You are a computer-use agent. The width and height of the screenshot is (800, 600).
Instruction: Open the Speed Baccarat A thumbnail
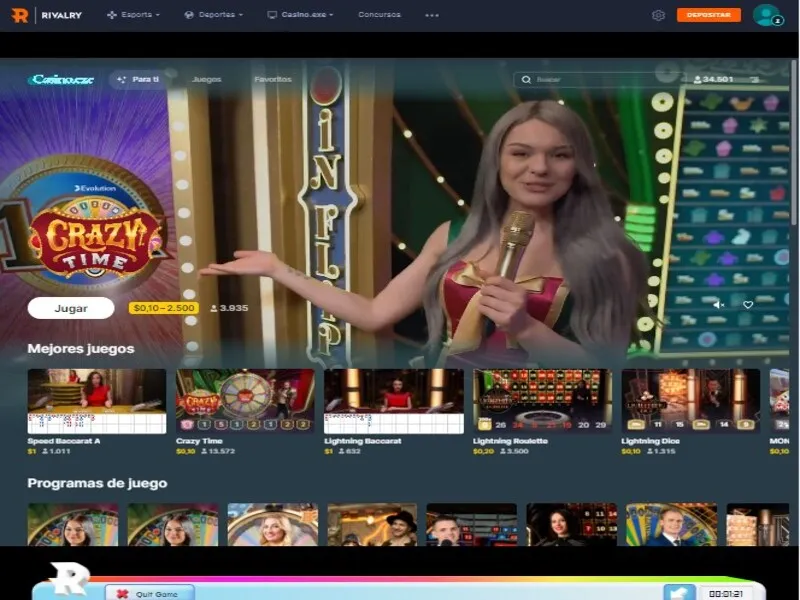point(97,401)
